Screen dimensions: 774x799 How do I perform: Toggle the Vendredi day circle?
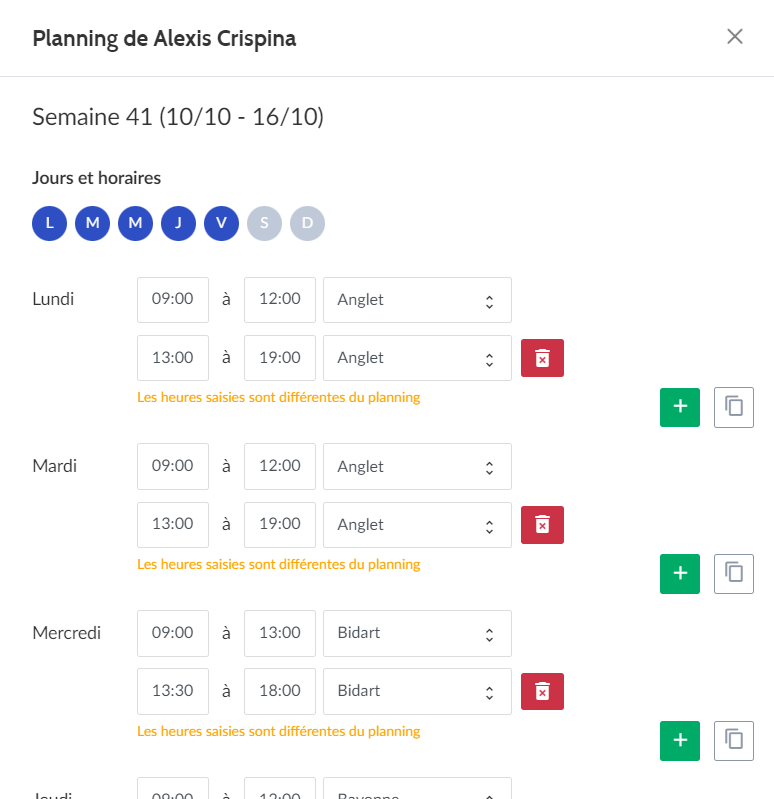(x=222, y=223)
